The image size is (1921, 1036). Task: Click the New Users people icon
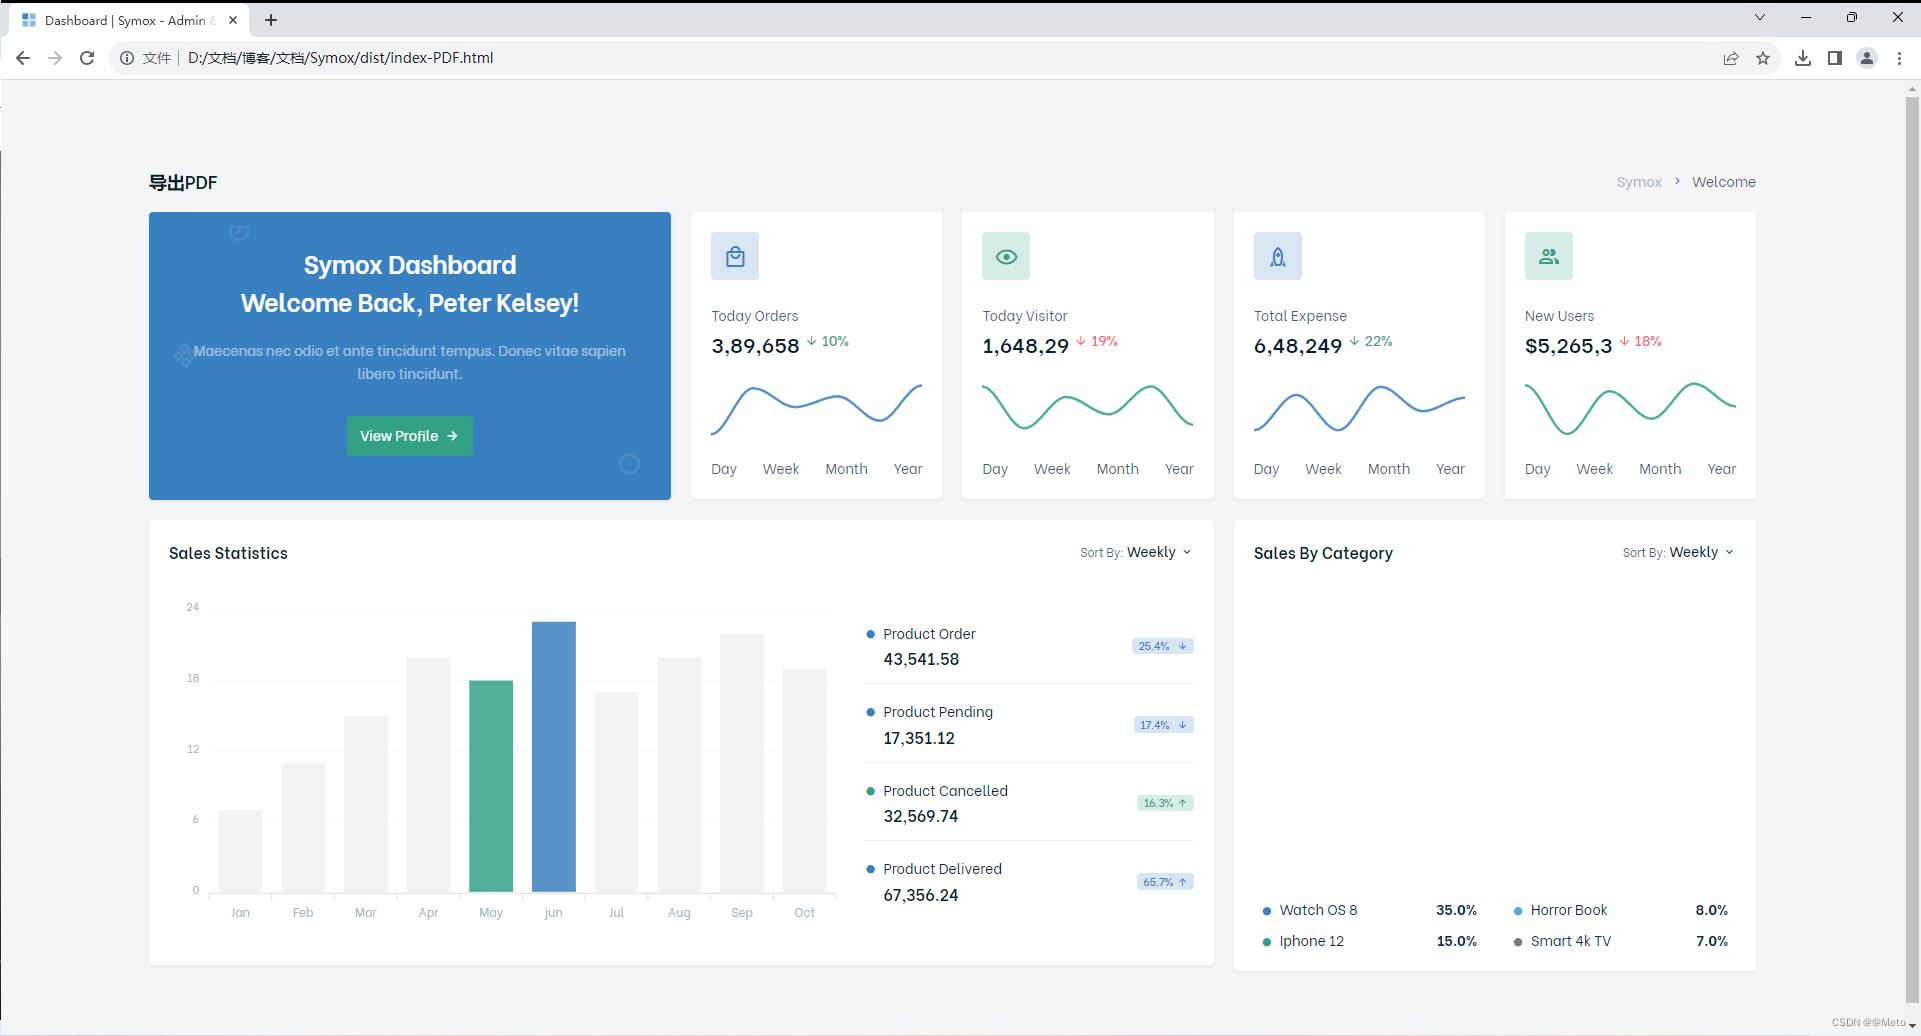(1549, 257)
